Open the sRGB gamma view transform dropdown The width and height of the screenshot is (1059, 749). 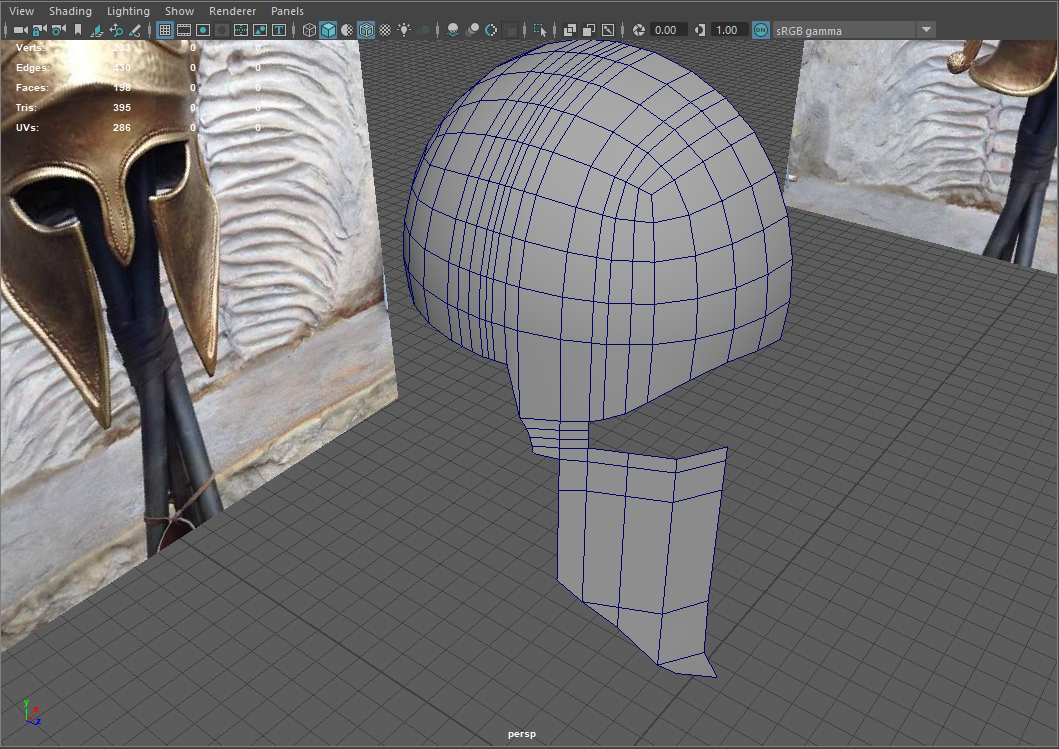pyautogui.click(x=854, y=30)
